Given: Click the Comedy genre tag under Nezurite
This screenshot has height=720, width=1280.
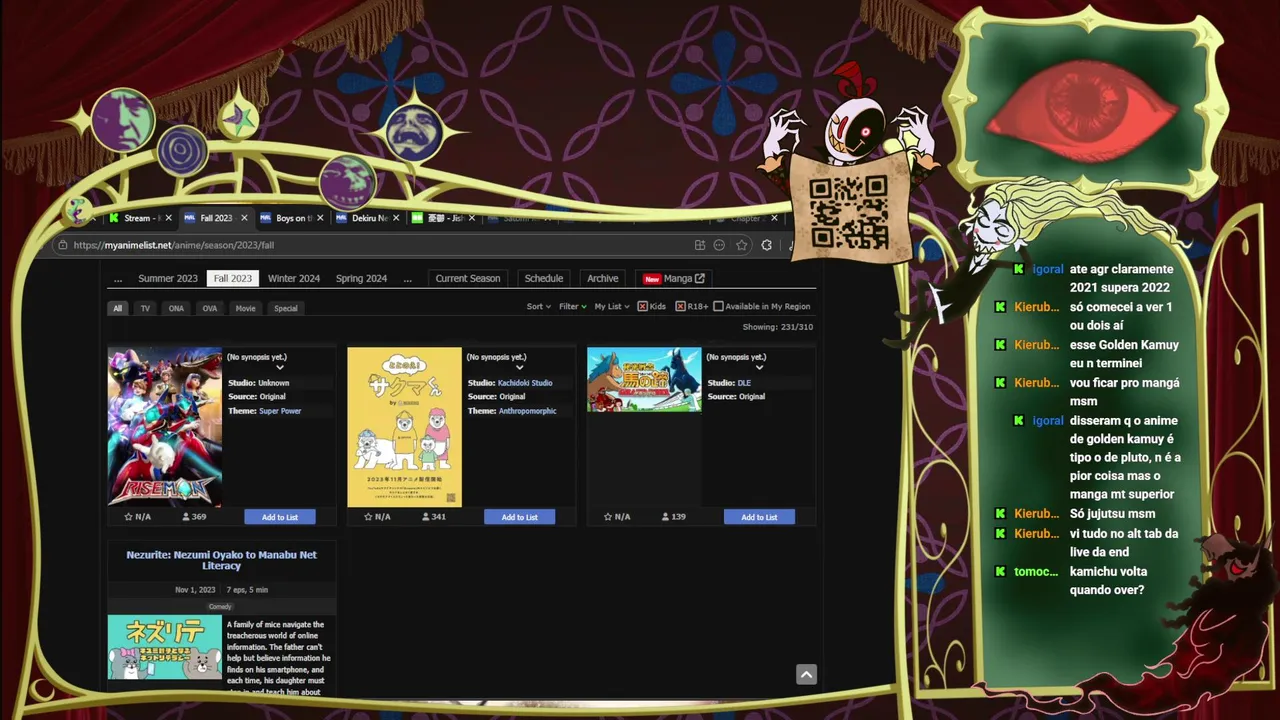Looking at the screenshot, I should coord(220,606).
